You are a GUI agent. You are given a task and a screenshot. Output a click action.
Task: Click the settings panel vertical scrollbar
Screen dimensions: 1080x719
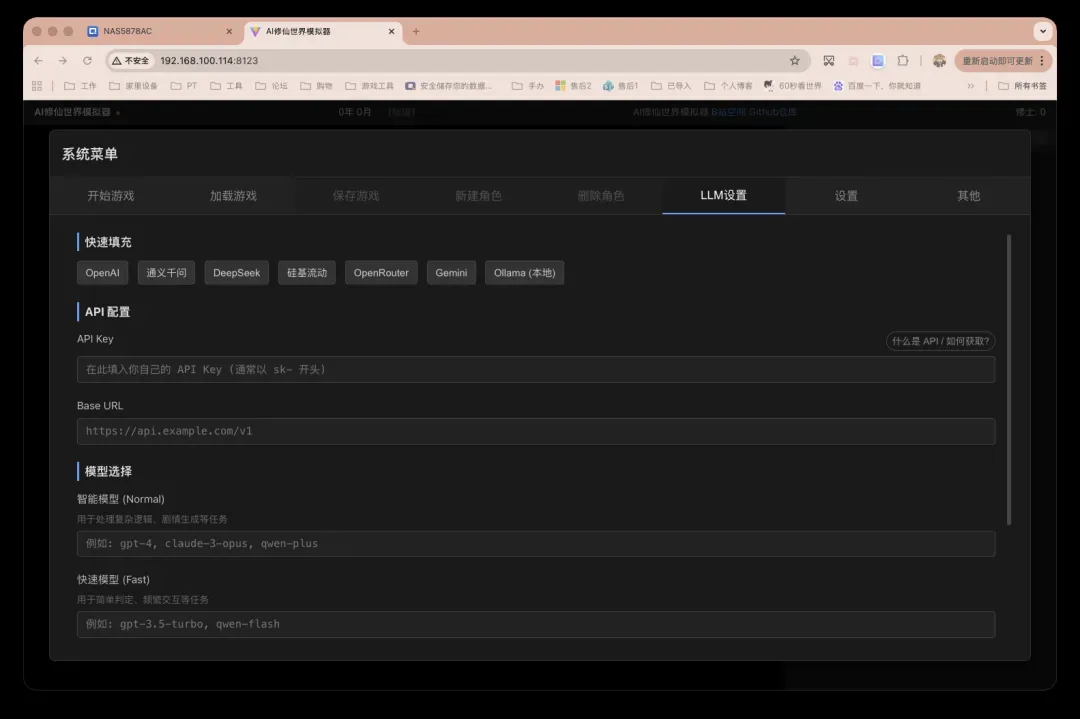point(1008,380)
